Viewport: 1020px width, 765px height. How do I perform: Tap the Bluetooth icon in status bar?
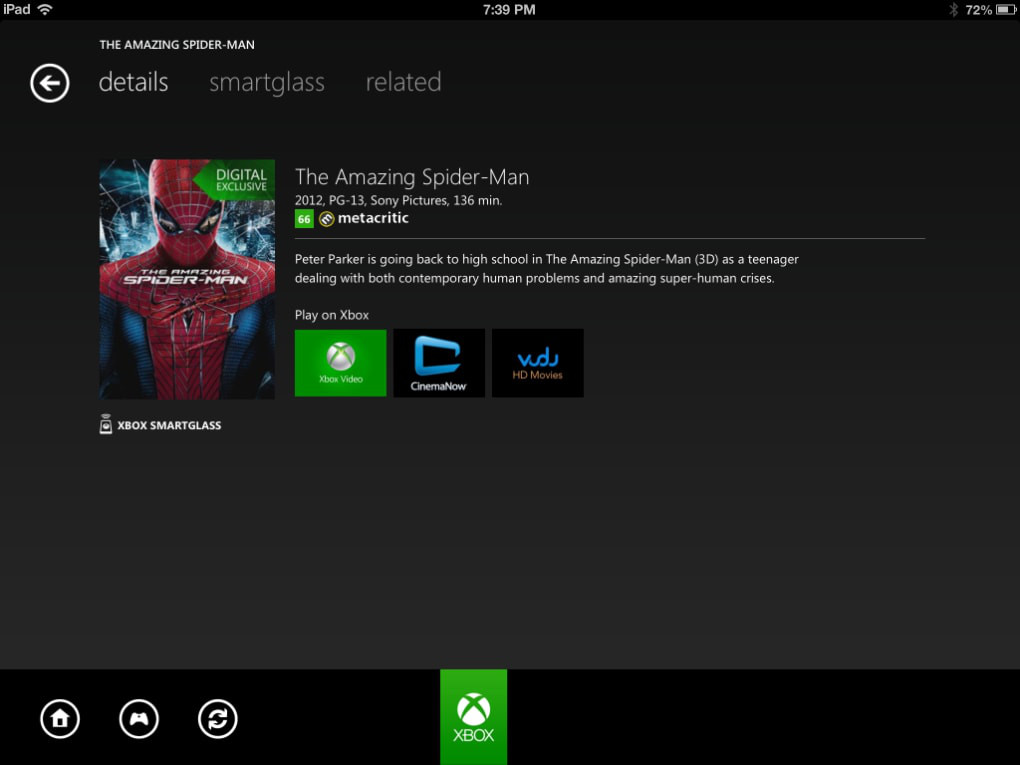(953, 10)
